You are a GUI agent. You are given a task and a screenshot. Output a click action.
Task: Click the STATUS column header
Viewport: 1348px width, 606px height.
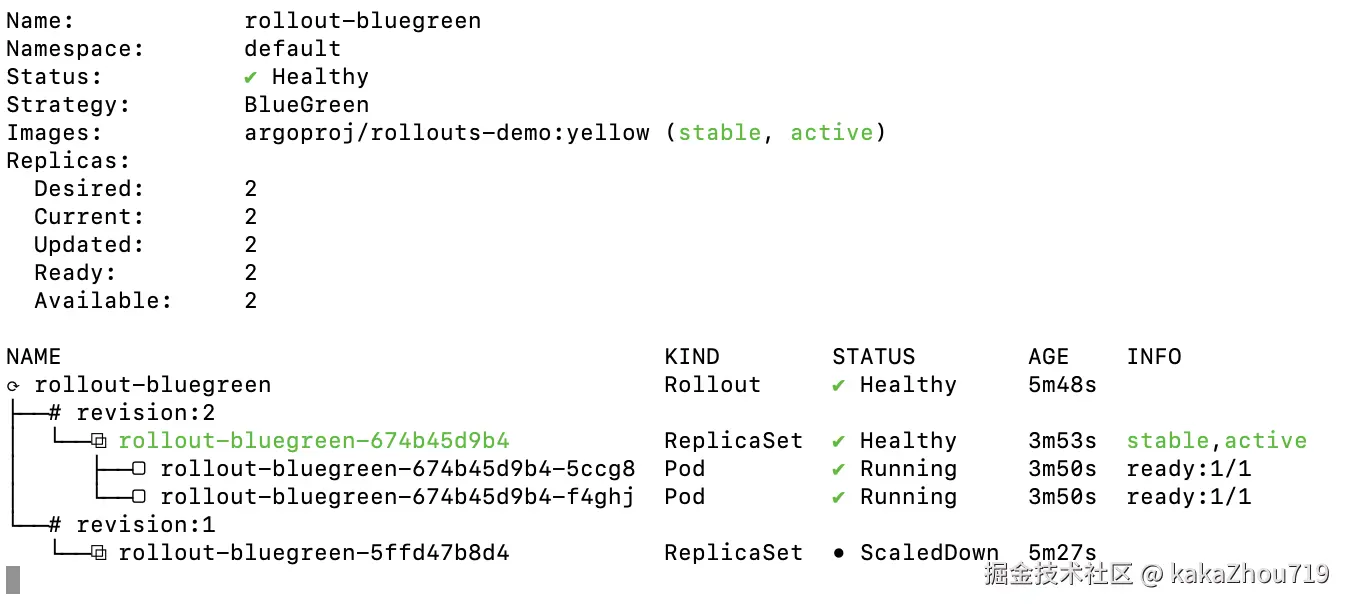pyautogui.click(x=873, y=357)
